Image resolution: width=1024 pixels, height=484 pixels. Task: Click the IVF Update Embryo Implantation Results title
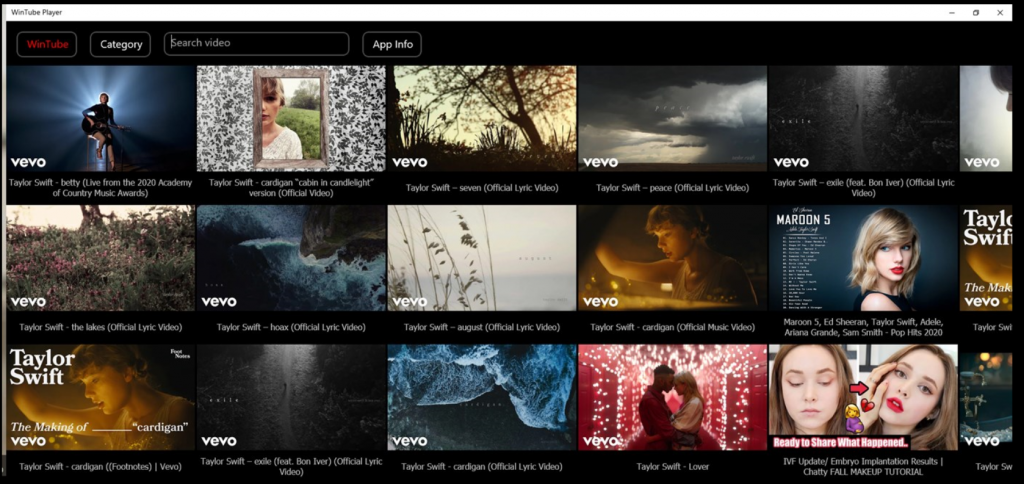[863, 467]
